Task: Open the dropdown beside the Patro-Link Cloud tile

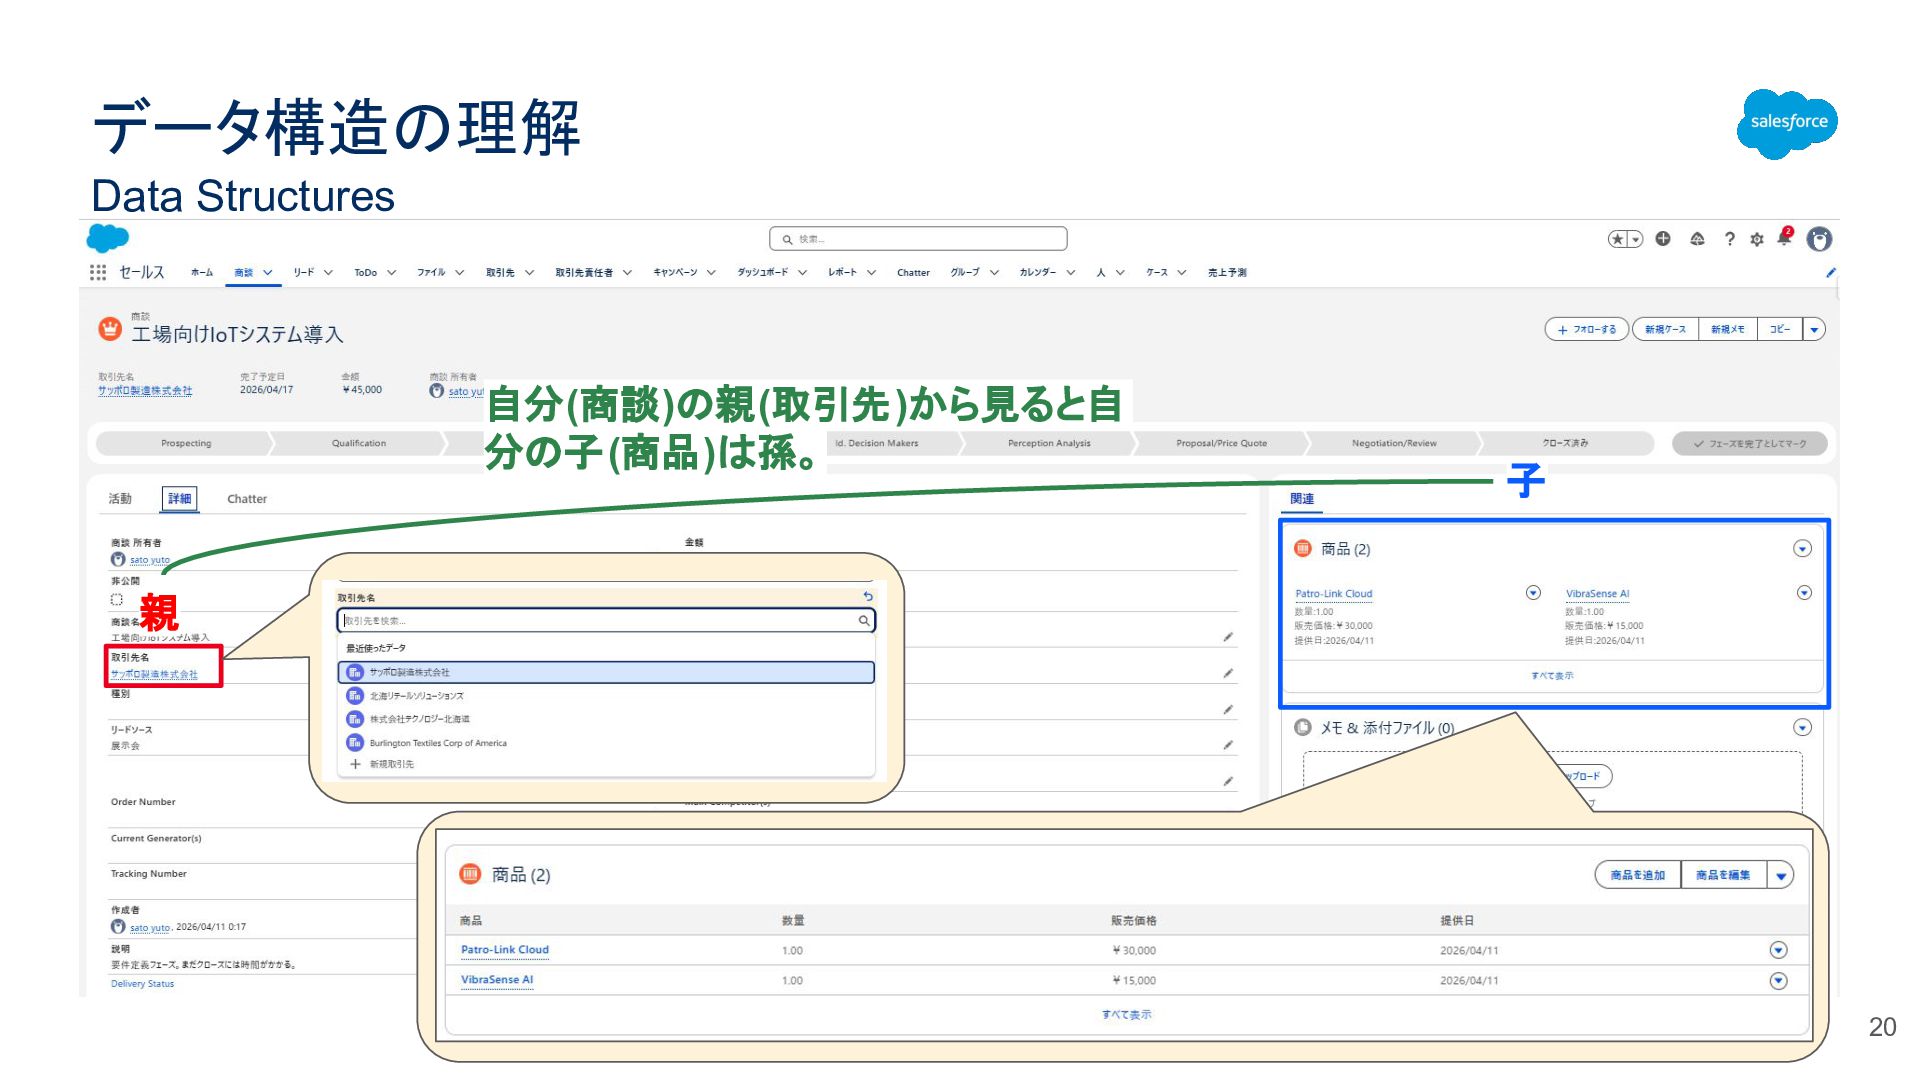Action: point(1533,593)
